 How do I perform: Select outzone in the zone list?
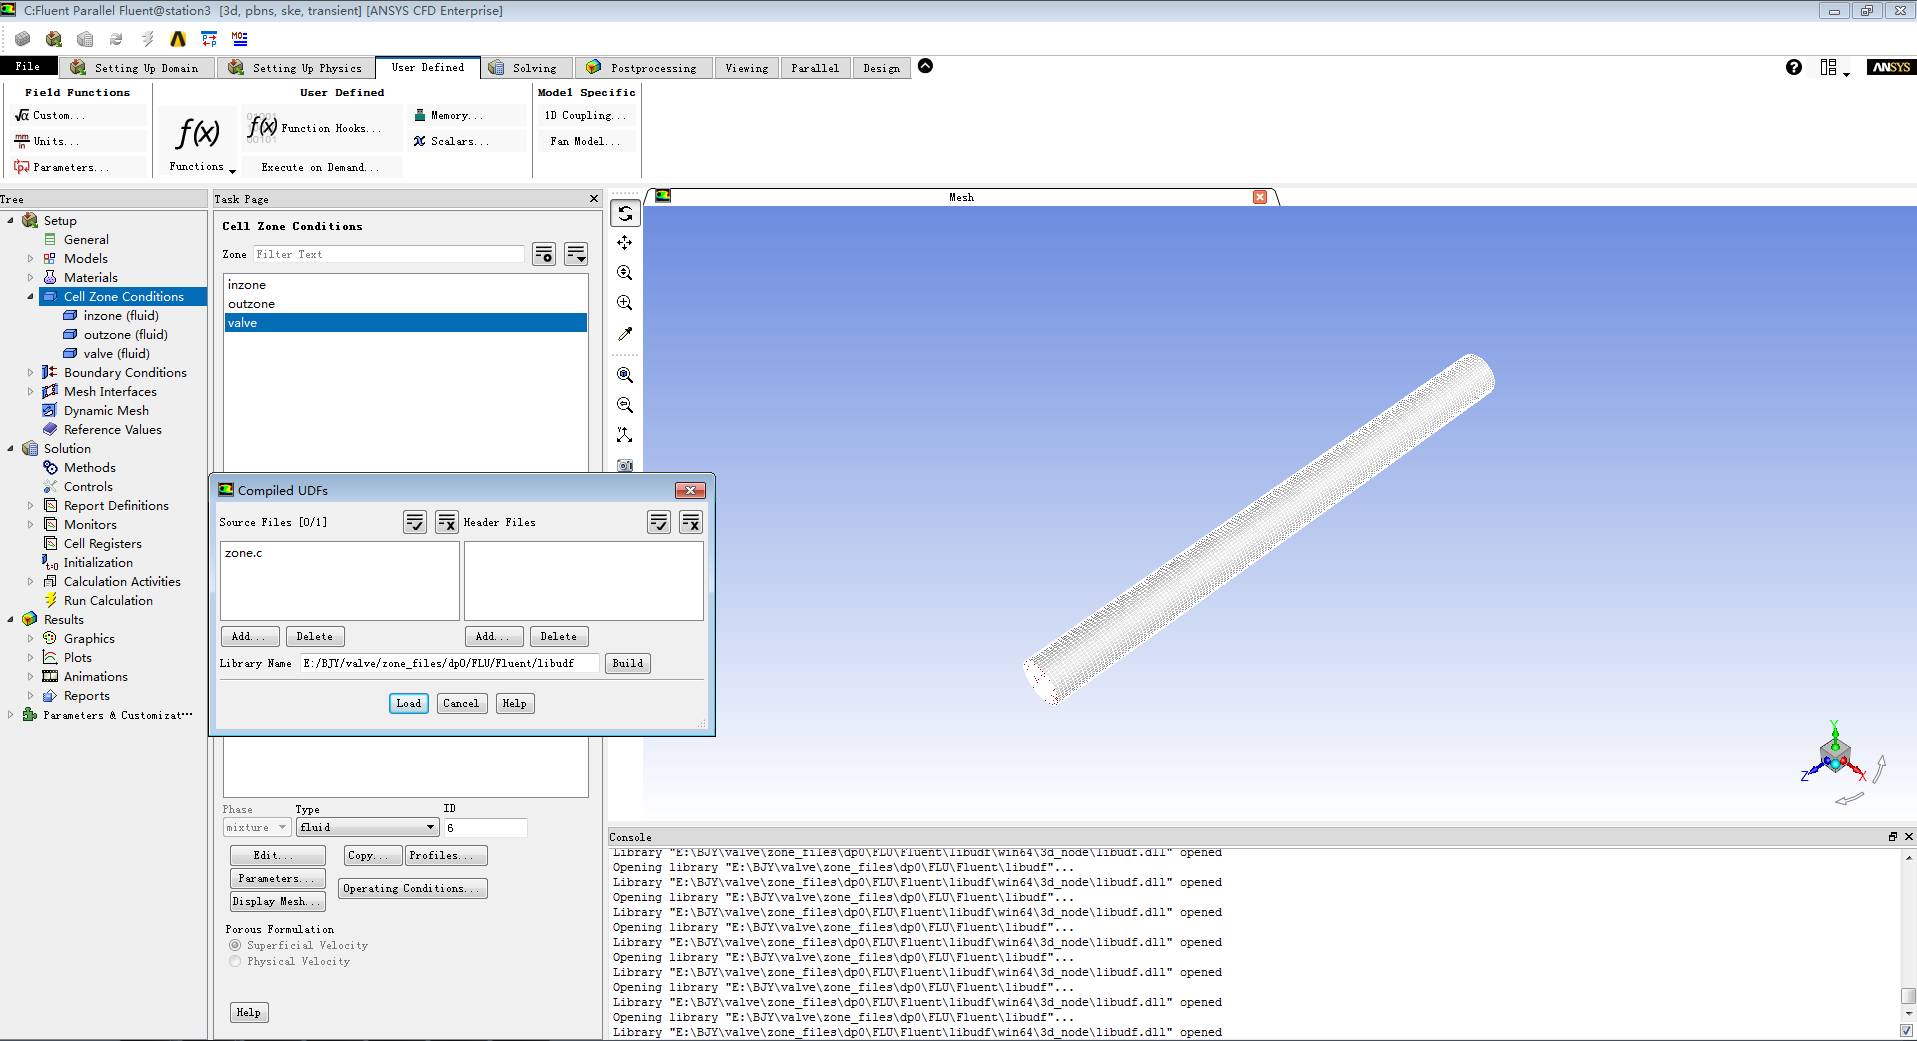point(406,304)
